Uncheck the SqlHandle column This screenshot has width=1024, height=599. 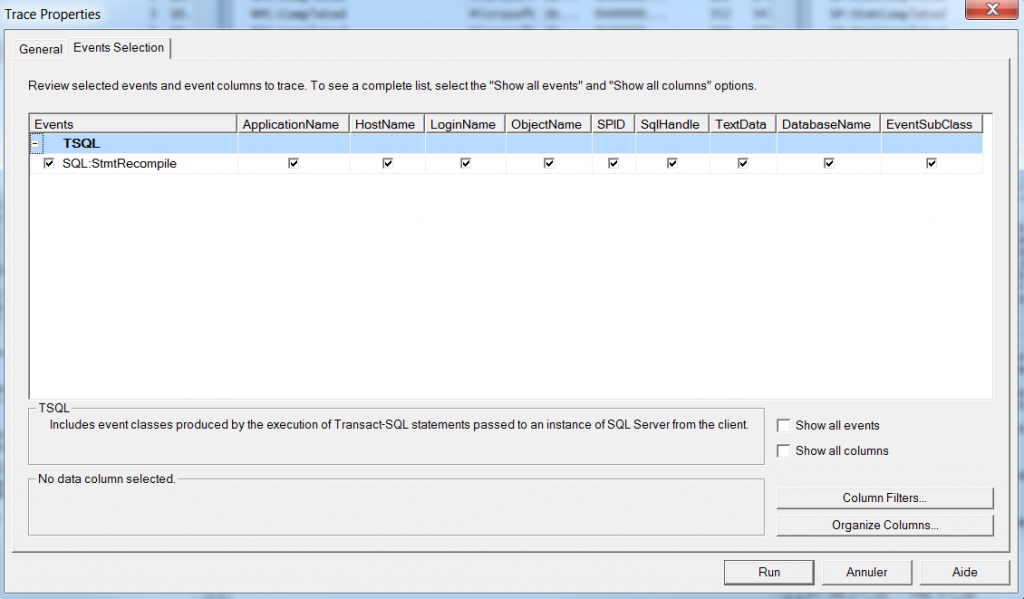coord(671,163)
